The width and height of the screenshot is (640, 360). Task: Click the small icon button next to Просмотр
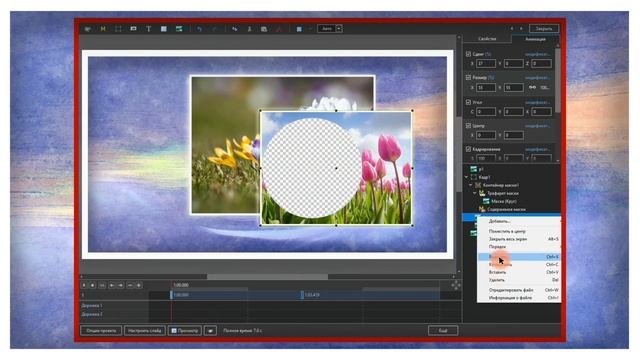[x=210, y=331]
